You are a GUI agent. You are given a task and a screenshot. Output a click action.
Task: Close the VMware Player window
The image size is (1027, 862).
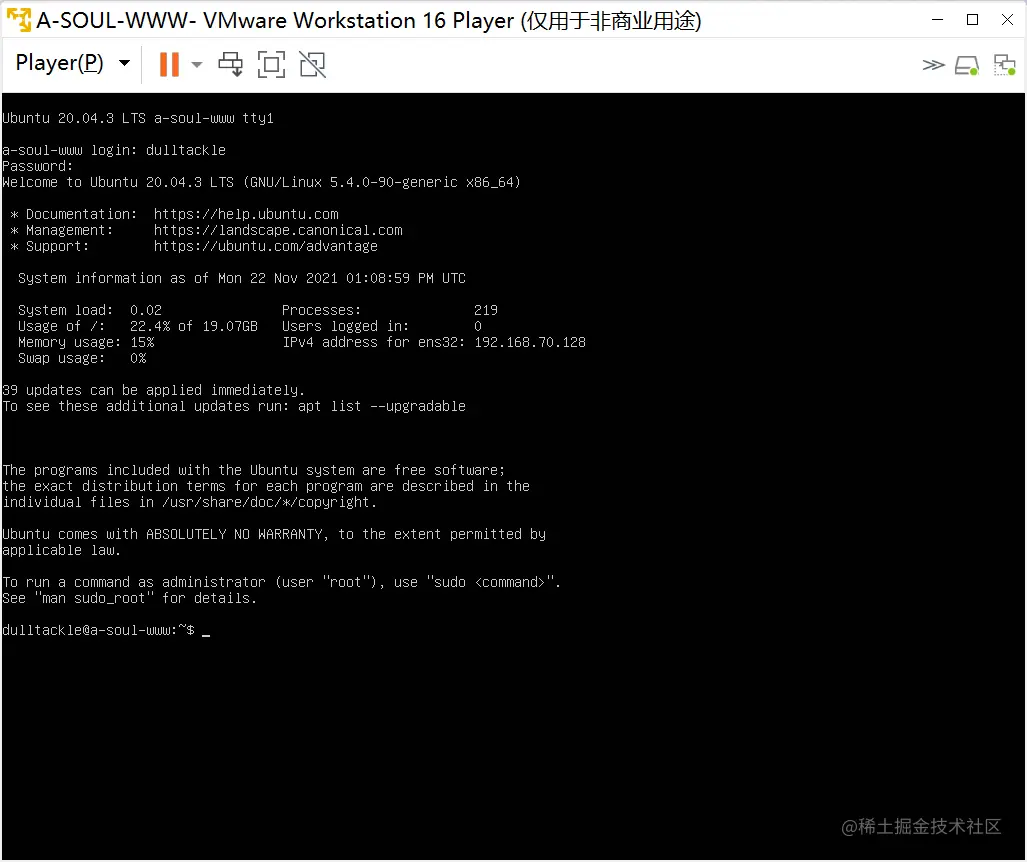pos(1007,20)
